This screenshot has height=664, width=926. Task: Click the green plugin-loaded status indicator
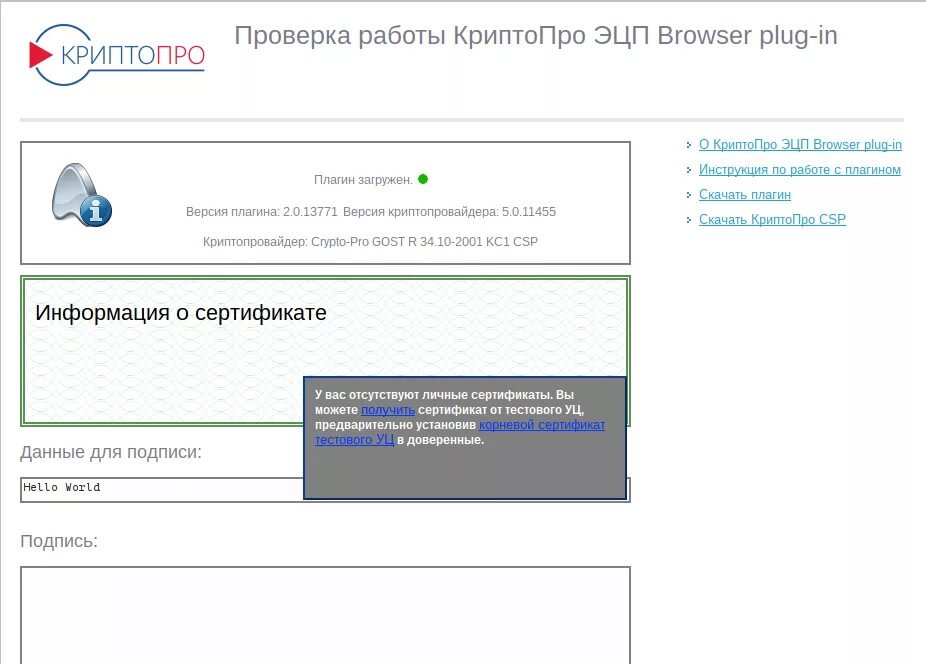tap(423, 179)
